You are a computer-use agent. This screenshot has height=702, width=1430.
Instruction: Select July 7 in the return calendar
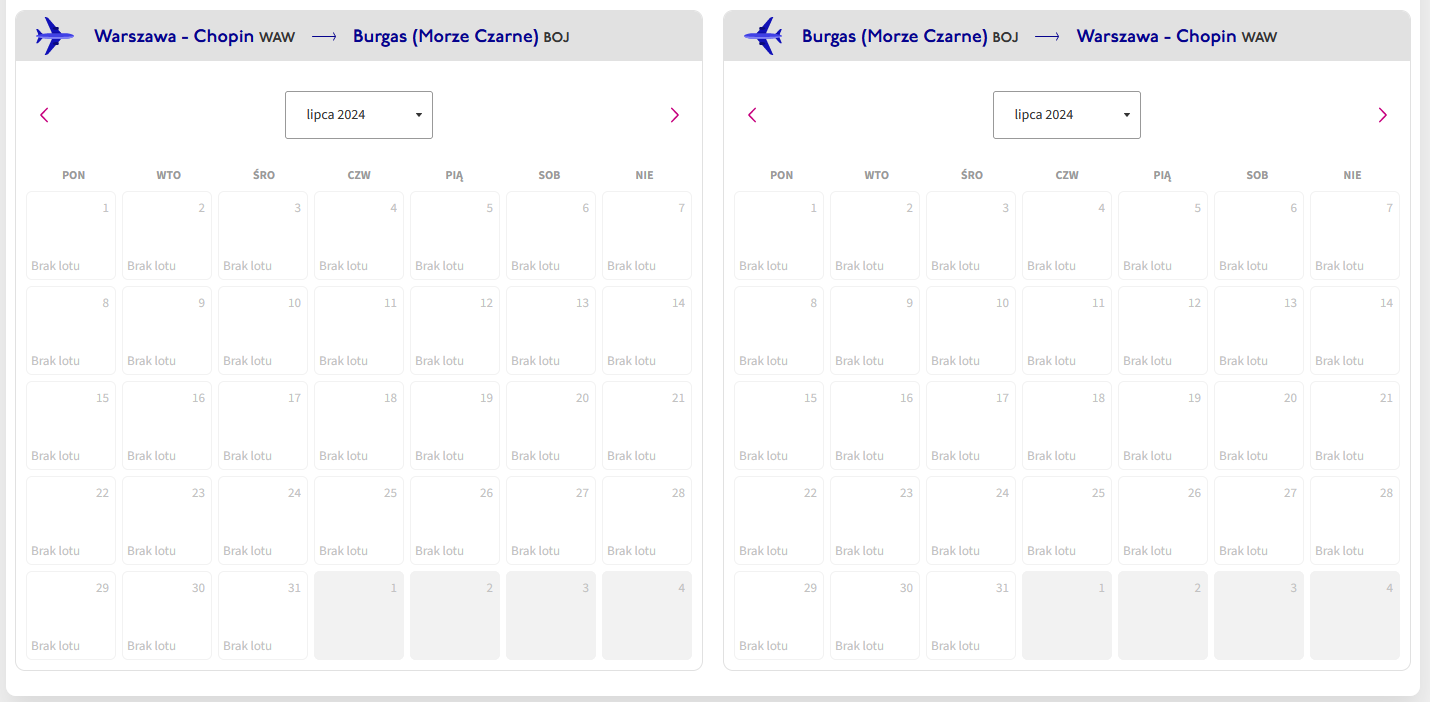[1355, 235]
